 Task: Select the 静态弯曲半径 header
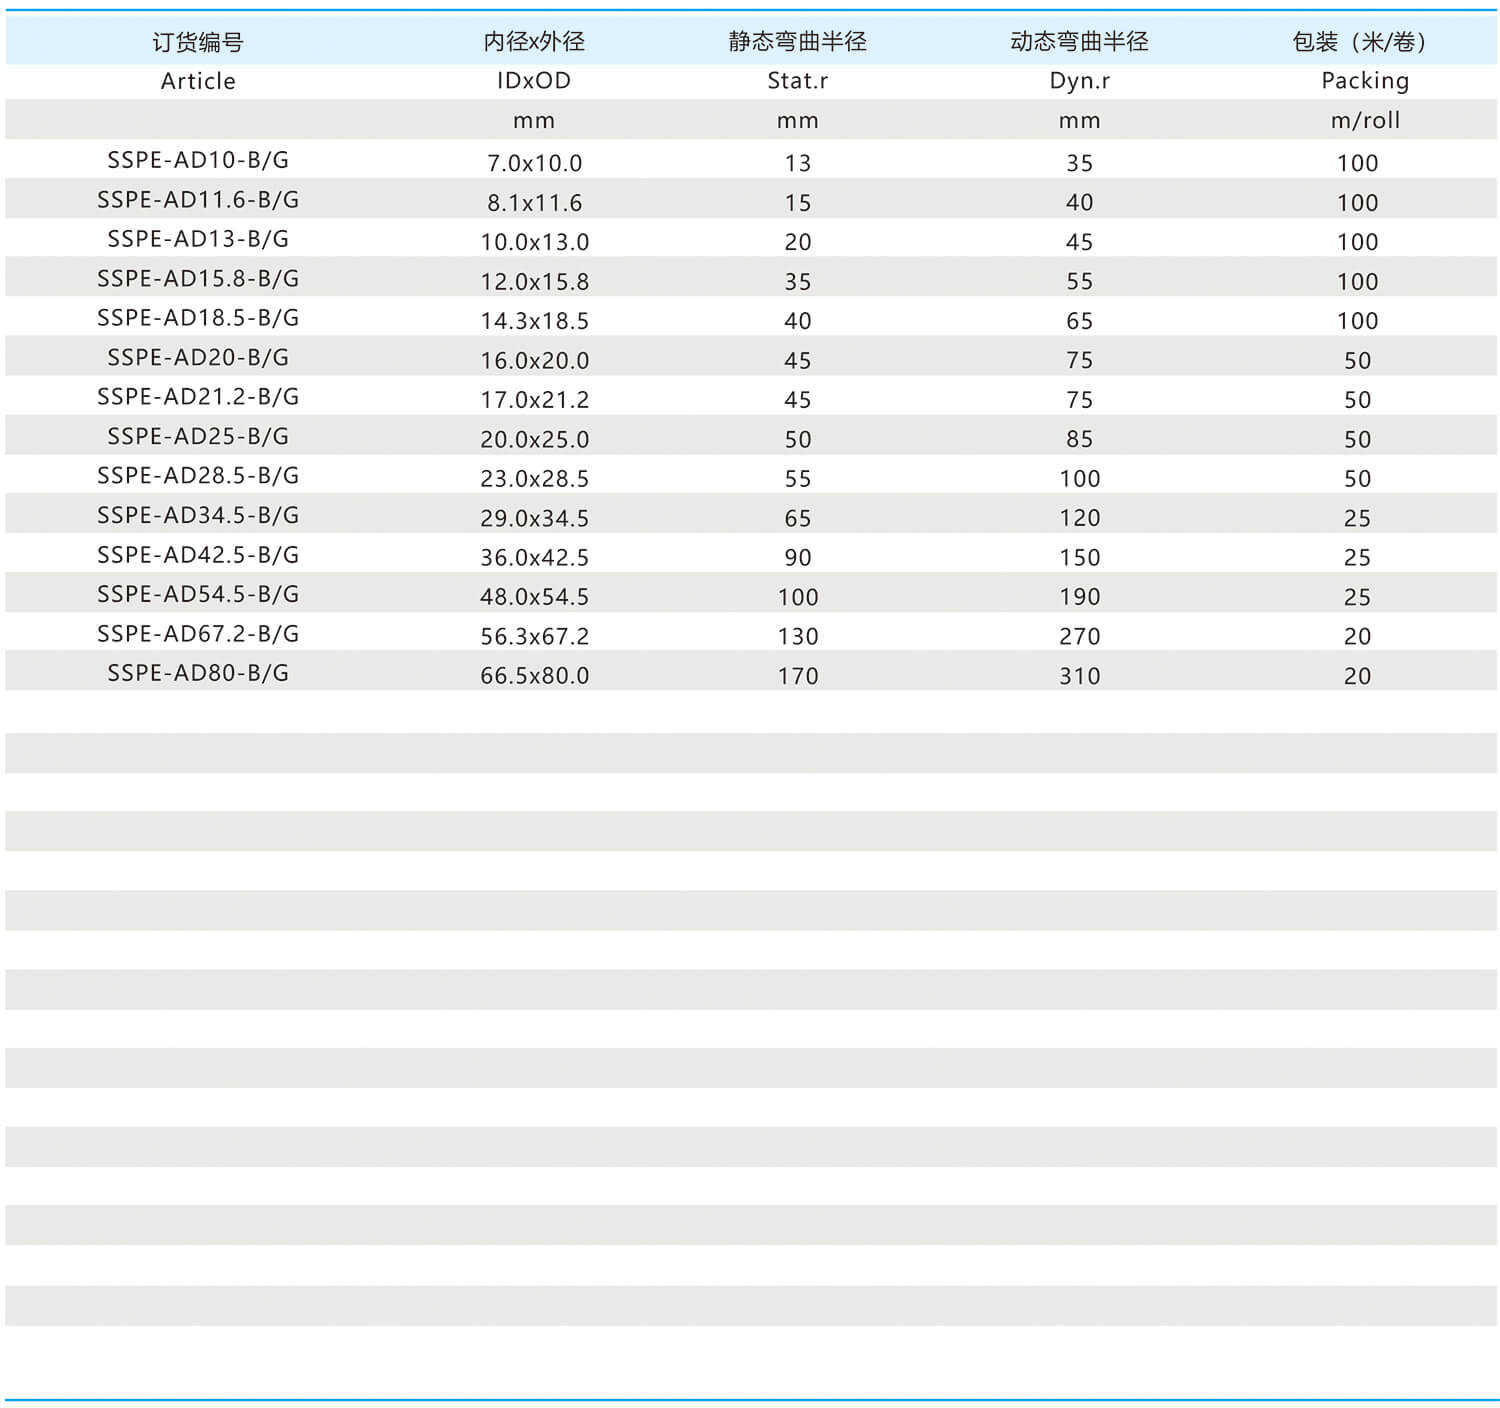[797, 42]
